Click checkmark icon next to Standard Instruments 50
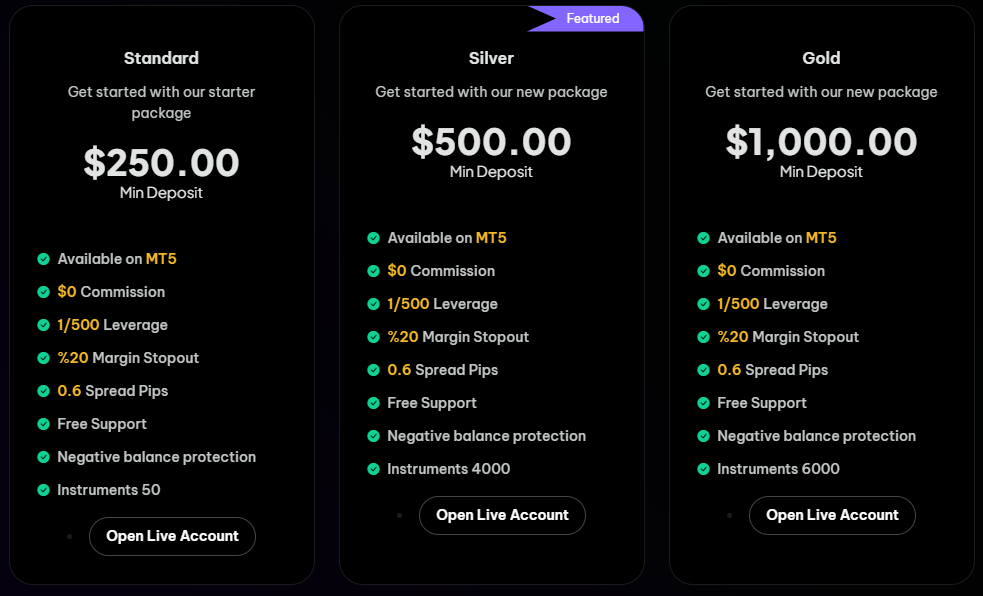 tap(43, 490)
